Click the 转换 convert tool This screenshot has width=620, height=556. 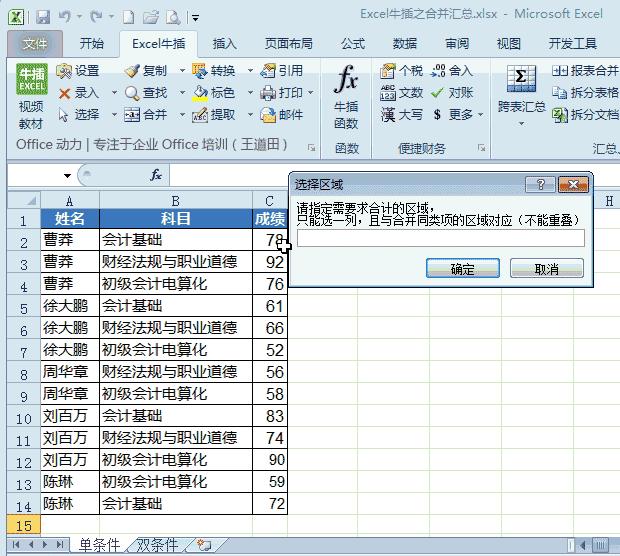point(214,71)
